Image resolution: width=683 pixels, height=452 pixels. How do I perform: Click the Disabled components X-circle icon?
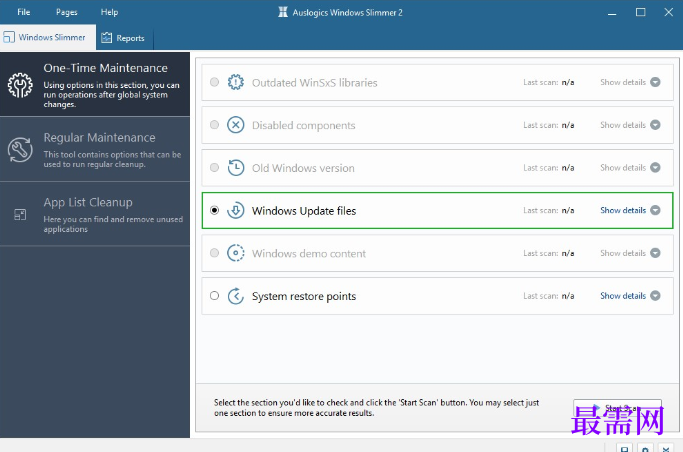click(x=236, y=125)
